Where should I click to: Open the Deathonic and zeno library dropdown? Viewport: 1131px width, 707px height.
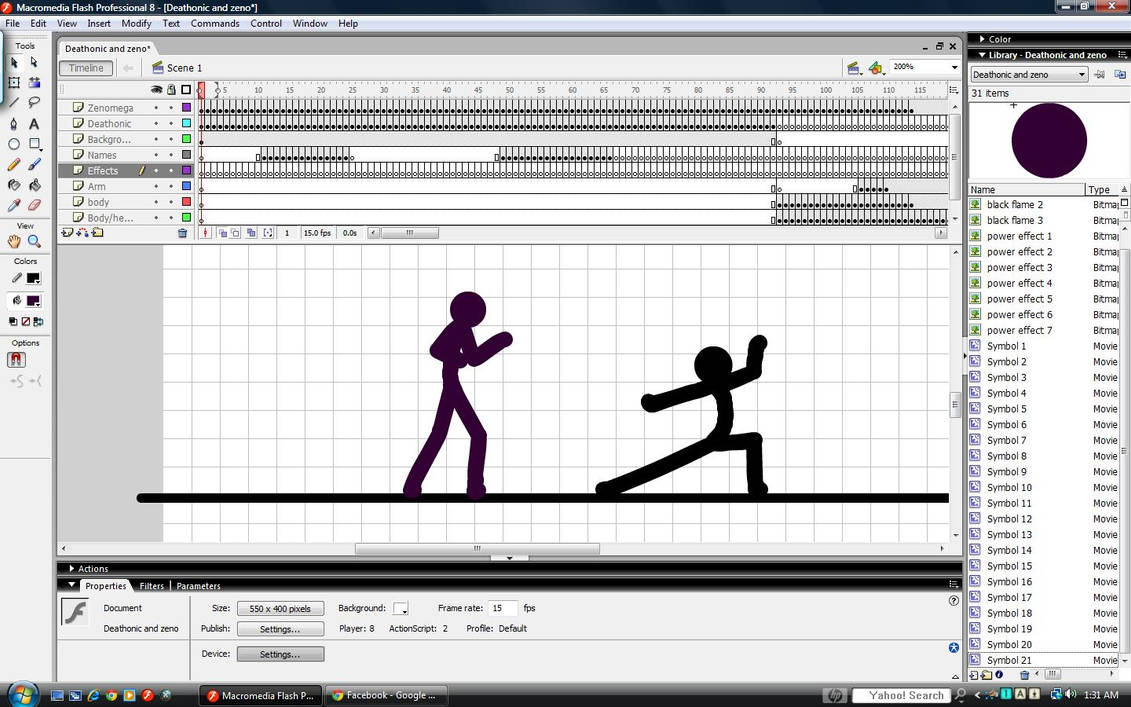point(1082,74)
